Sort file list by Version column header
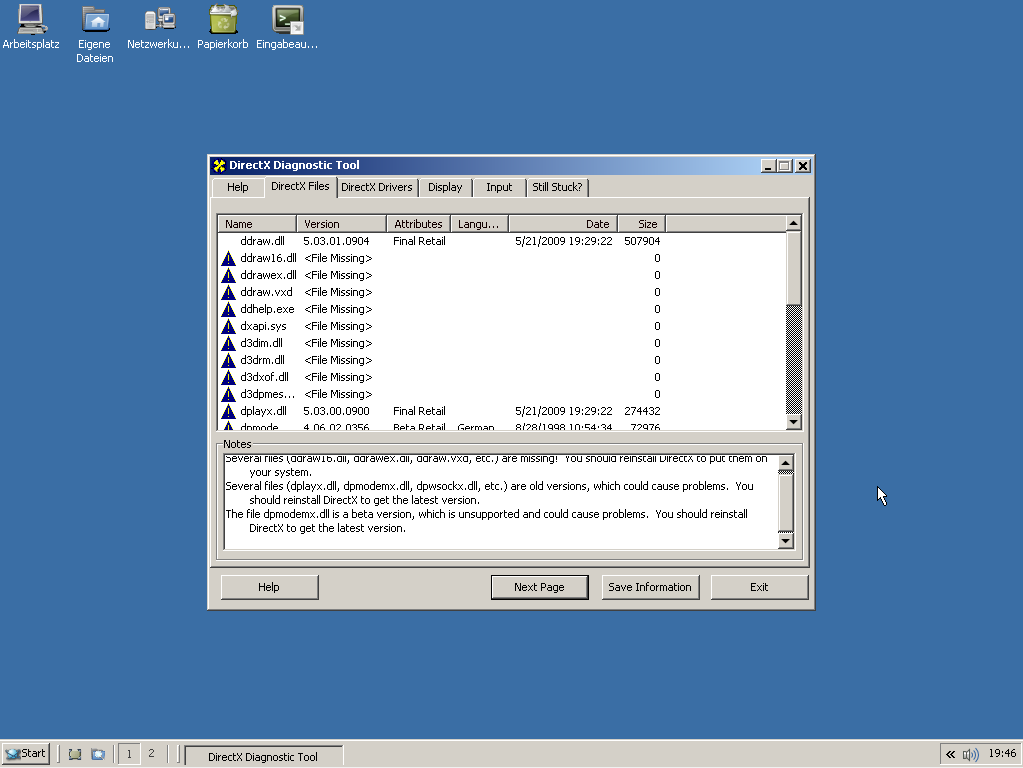 341,224
